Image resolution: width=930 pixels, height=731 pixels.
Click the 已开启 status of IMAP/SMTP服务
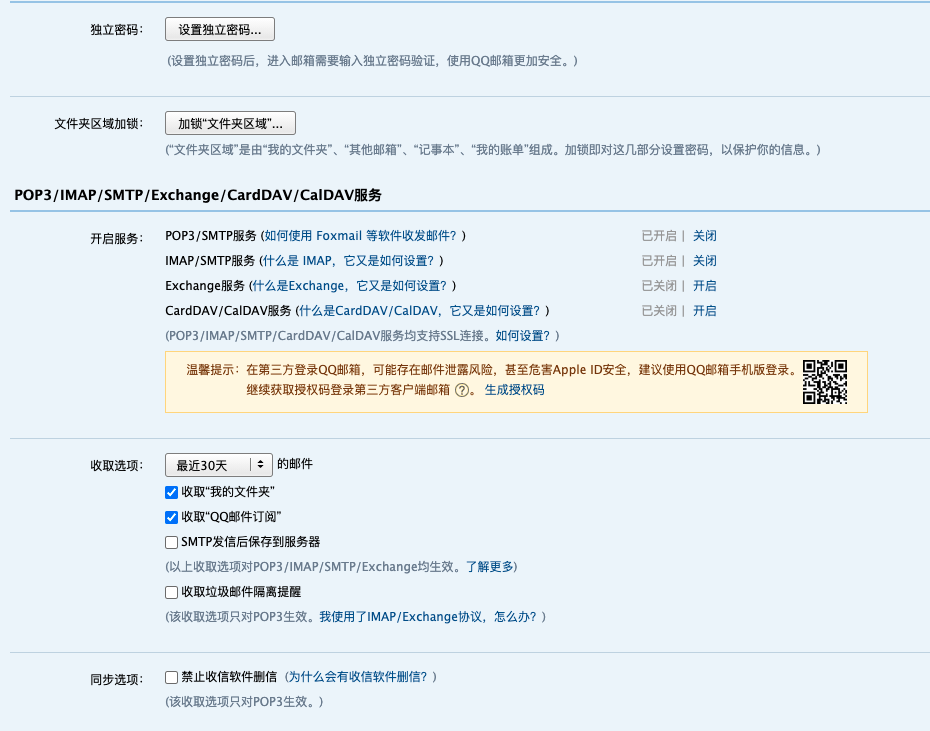point(659,260)
